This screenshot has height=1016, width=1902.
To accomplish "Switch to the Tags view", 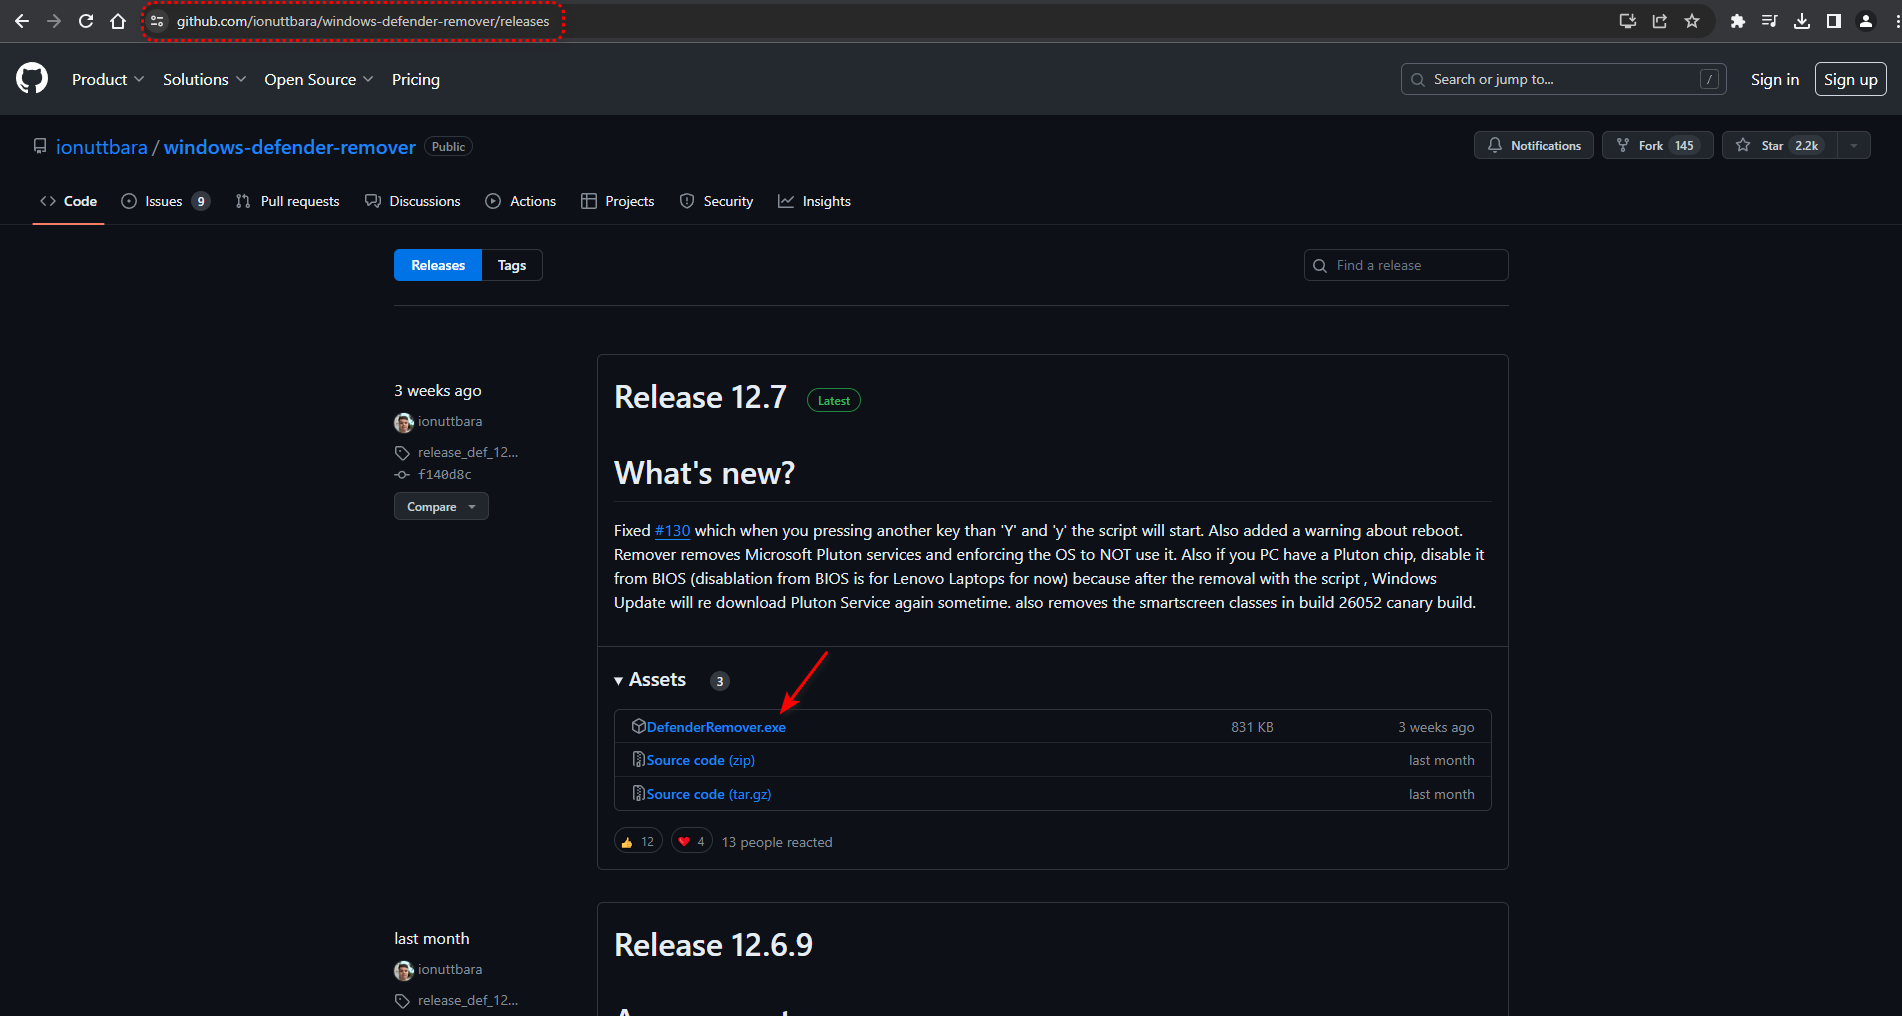I will click(512, 265).
